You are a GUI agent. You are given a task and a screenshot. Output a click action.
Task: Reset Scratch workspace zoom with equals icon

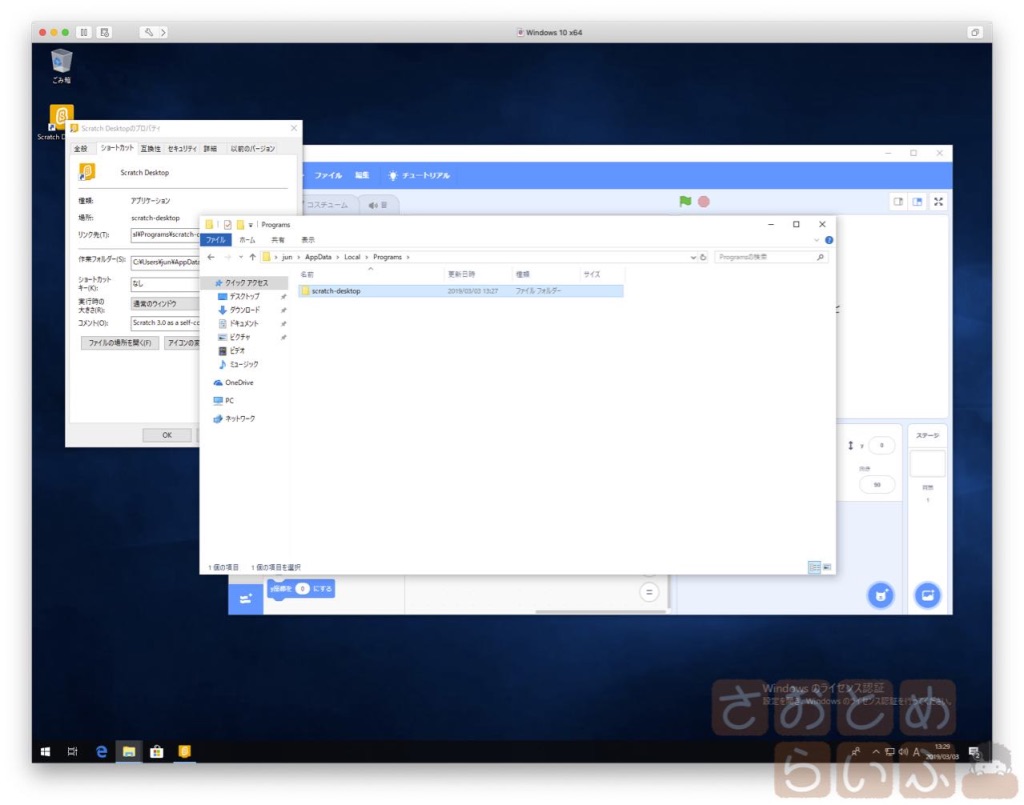pyautogui.click(x=648, y=592)
